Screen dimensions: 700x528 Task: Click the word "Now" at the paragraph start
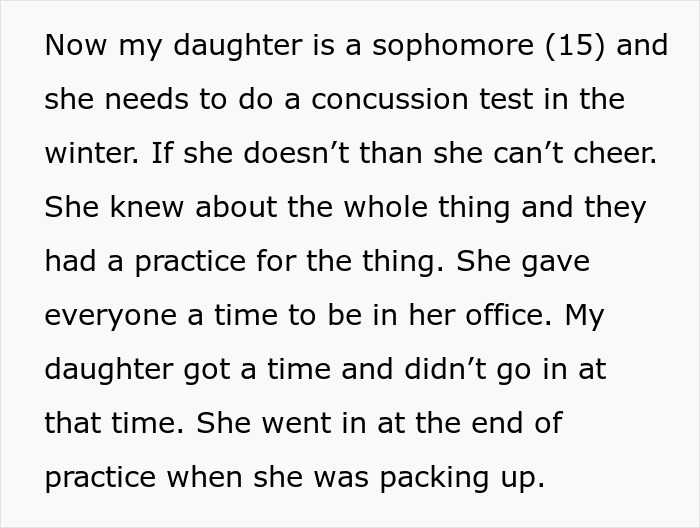(74, 46)
